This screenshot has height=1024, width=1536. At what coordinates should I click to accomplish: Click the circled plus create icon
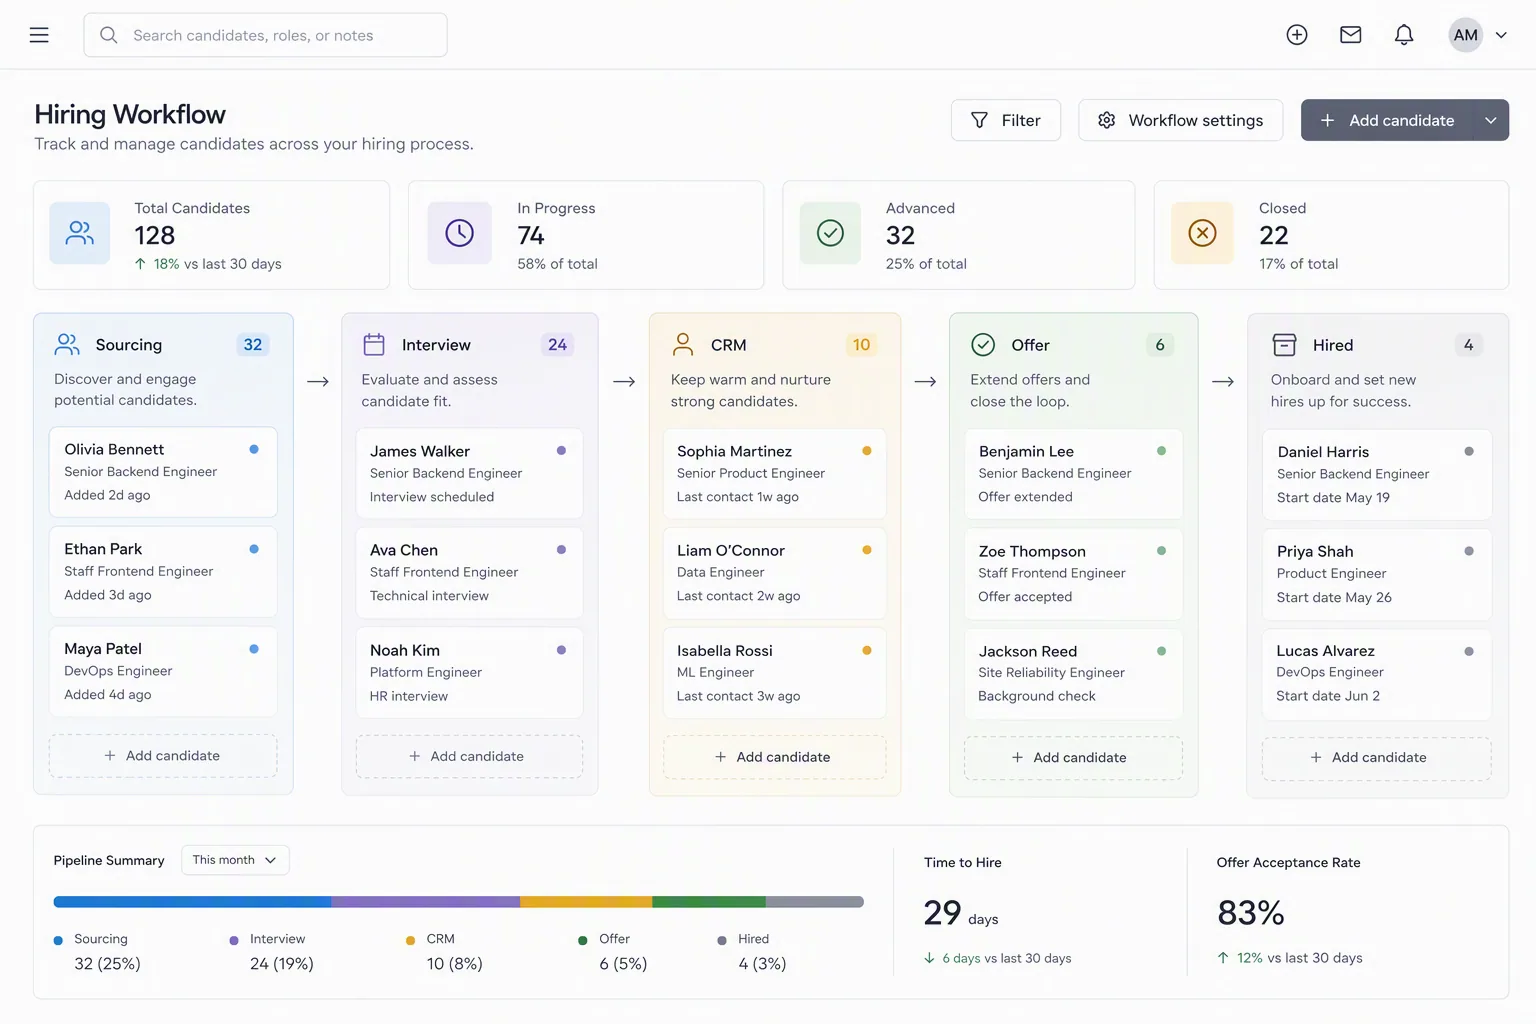click(x=1297, y=35)
